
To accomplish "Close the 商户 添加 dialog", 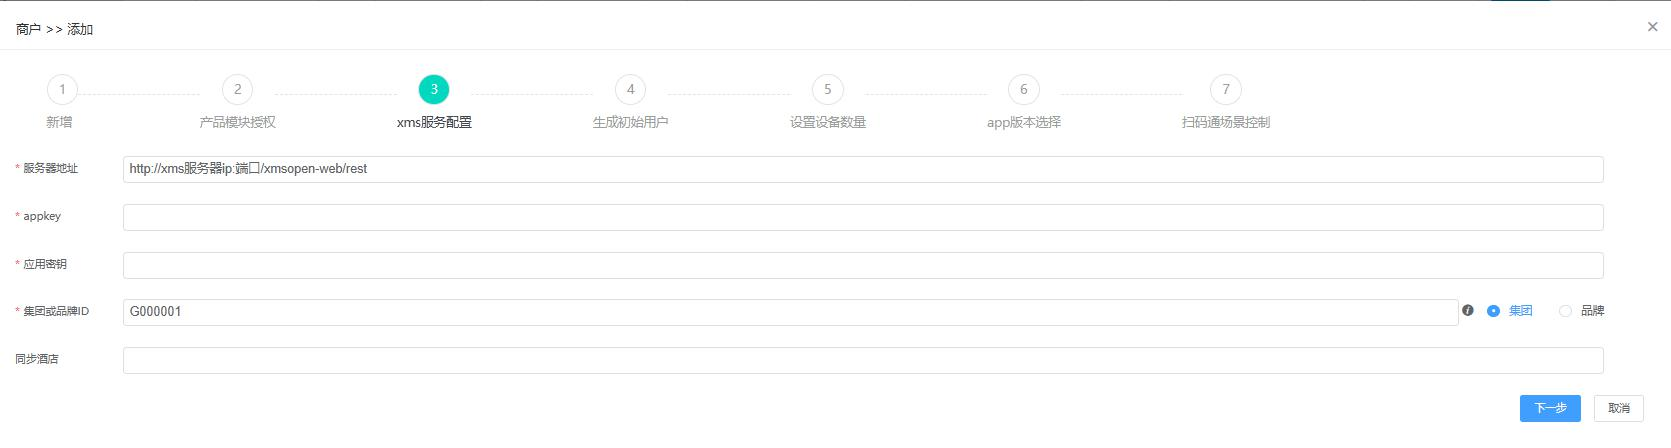I will (1652, 27).
